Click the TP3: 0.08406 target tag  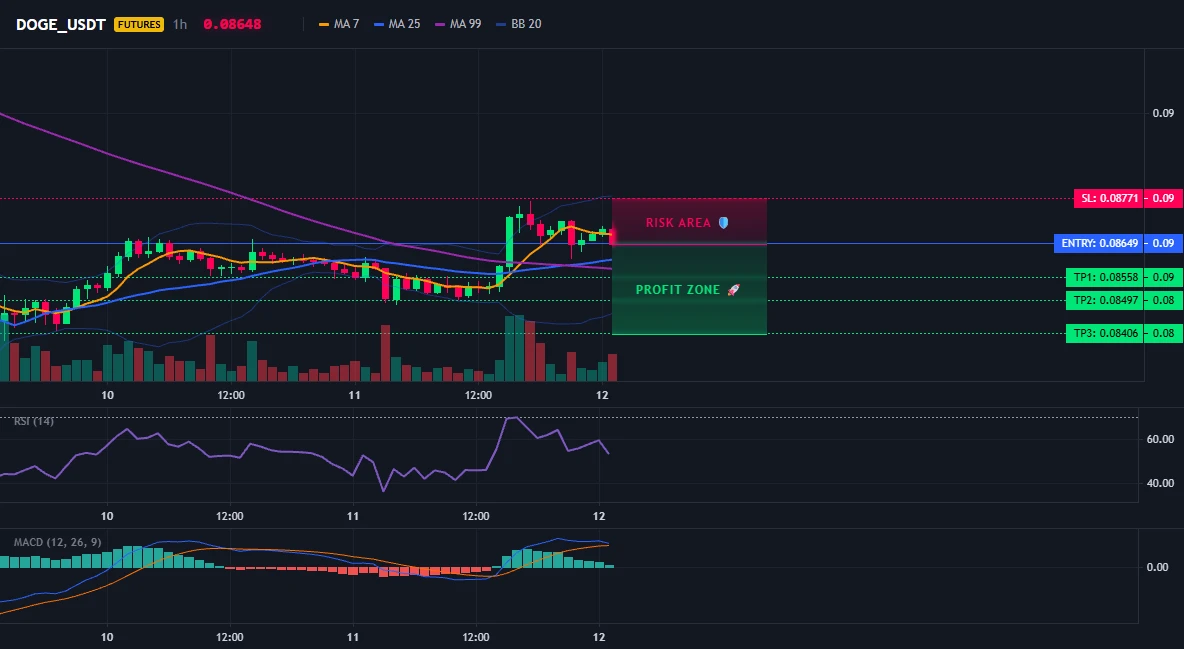tap(1105, 333)
